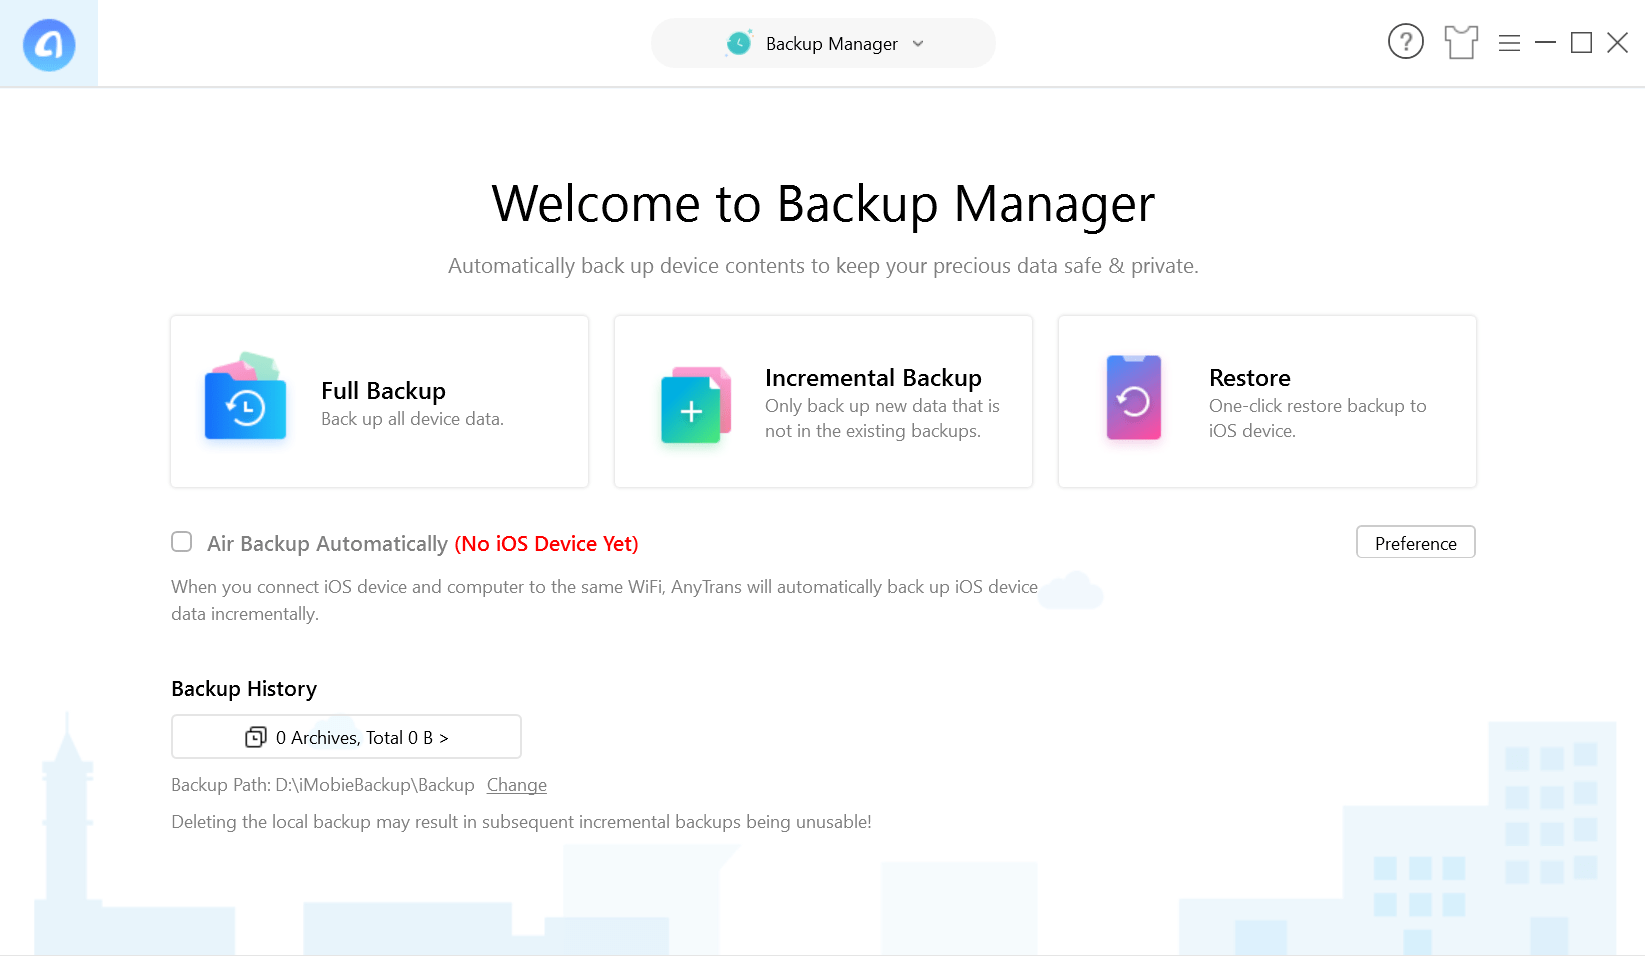
Task: Select the Full Backup title
Action: 383,391
